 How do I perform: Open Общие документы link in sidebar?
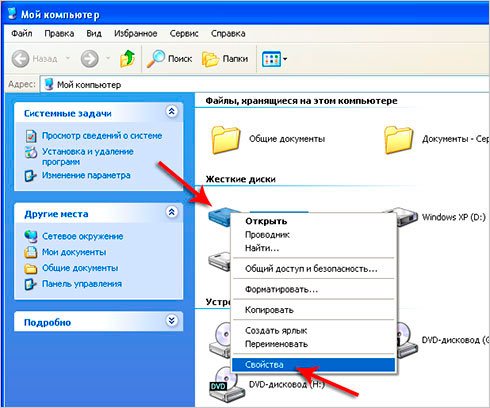pos(80,268)
